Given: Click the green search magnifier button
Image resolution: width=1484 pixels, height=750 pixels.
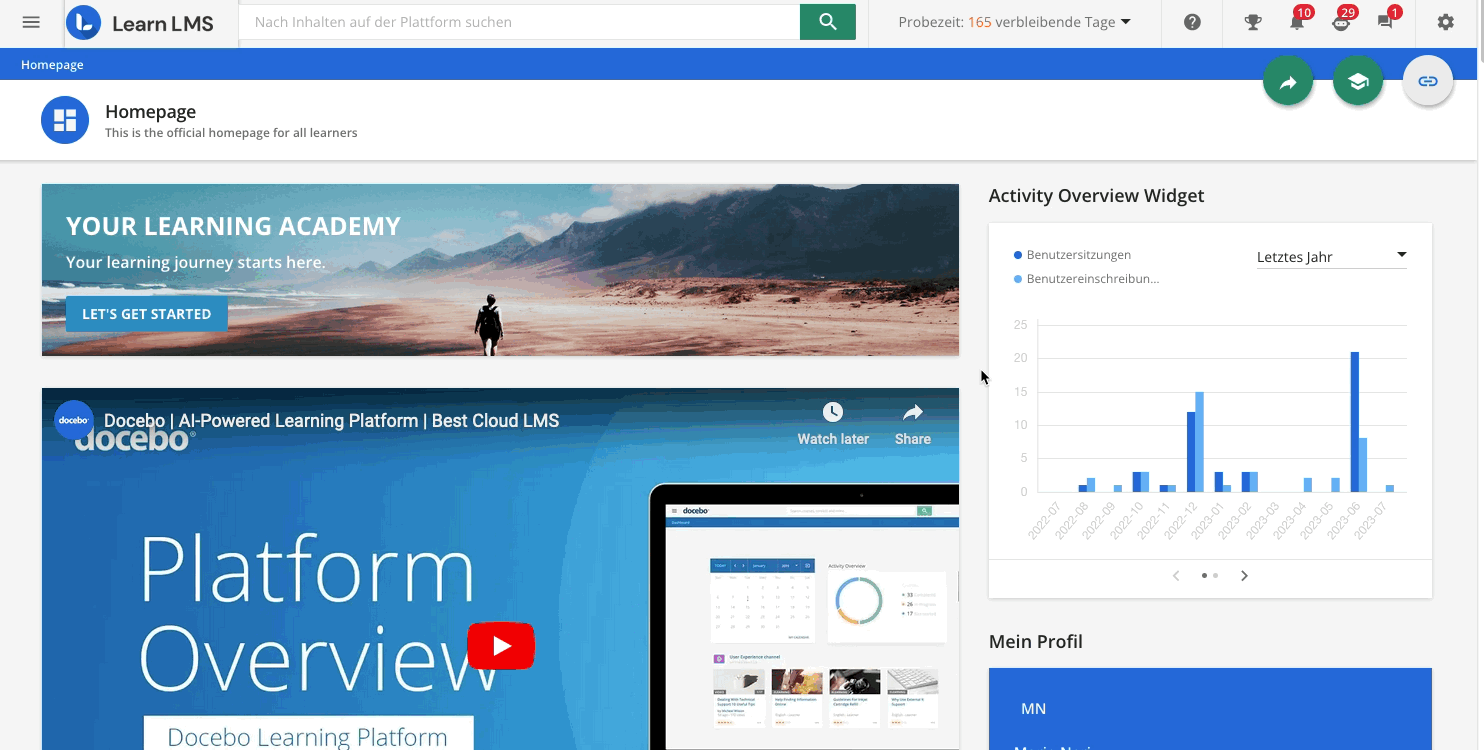Looking at the screenshot, I should pos(827,22).
